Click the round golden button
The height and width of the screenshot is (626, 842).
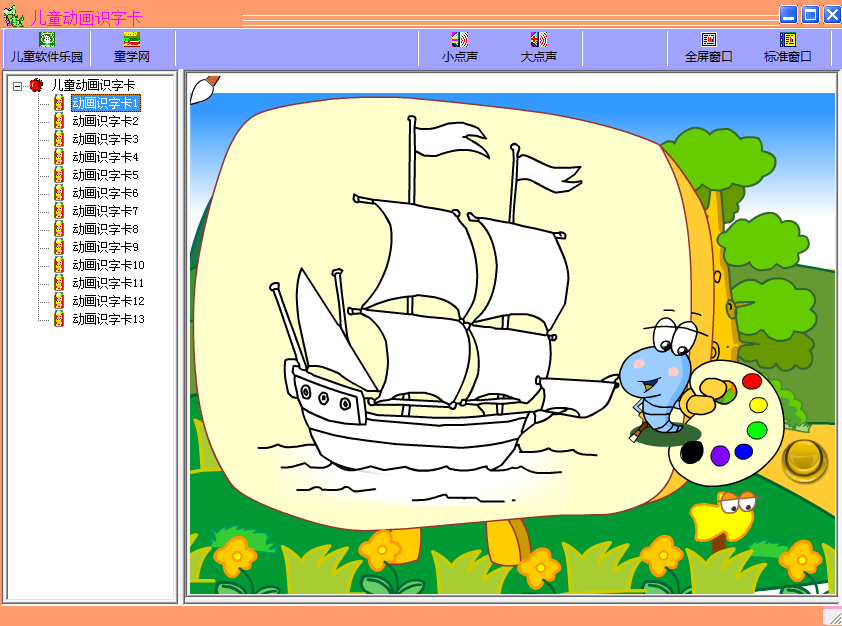(803, 460)
